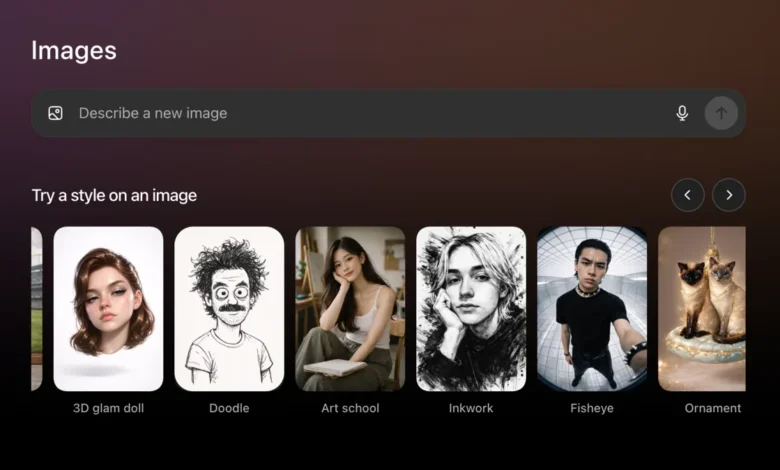Click the add image icon in prompt box

pos(55,113)
